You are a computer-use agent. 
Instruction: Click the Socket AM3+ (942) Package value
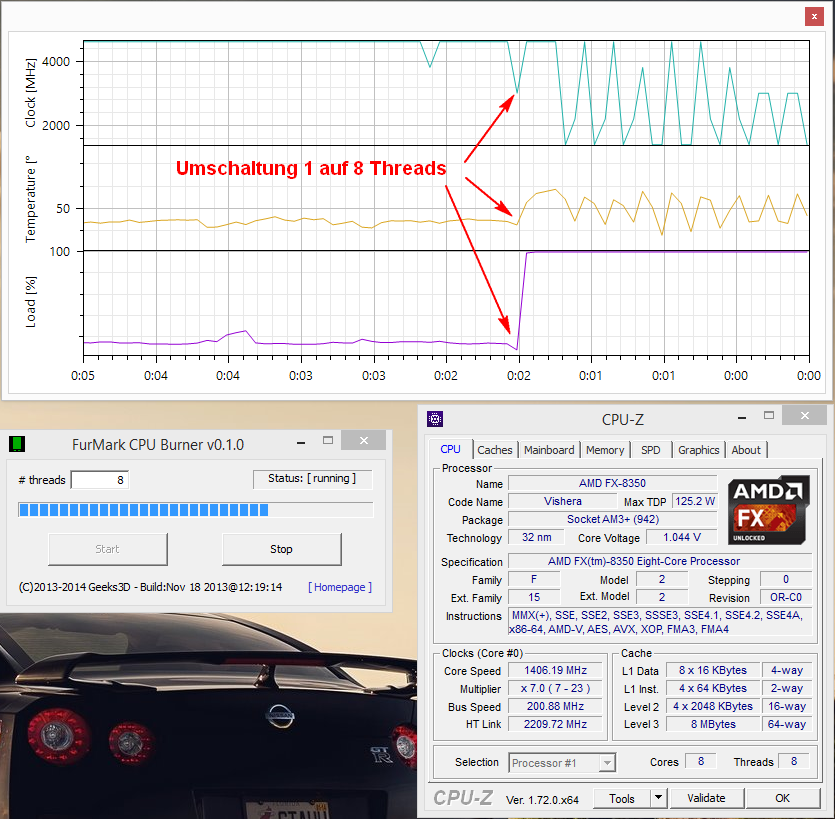click(x=612, y=519)
